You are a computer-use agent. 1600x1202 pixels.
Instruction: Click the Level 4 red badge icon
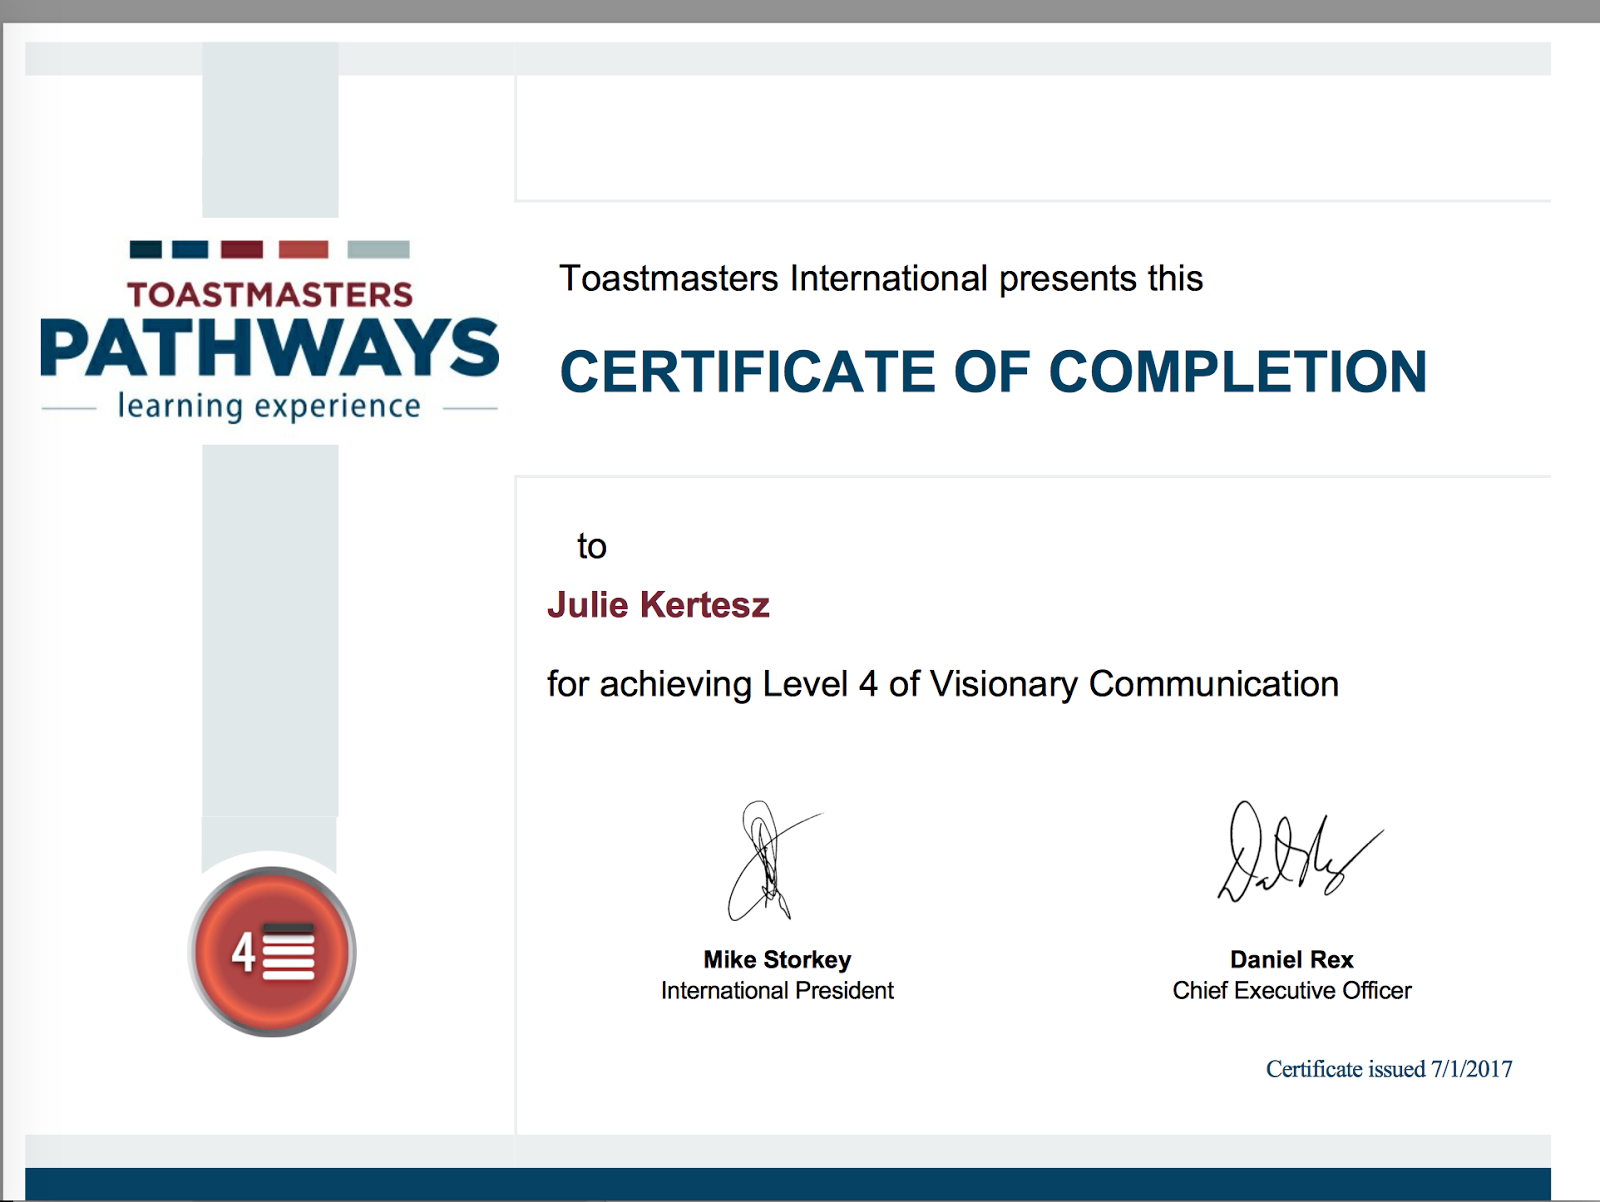point(272,951)
